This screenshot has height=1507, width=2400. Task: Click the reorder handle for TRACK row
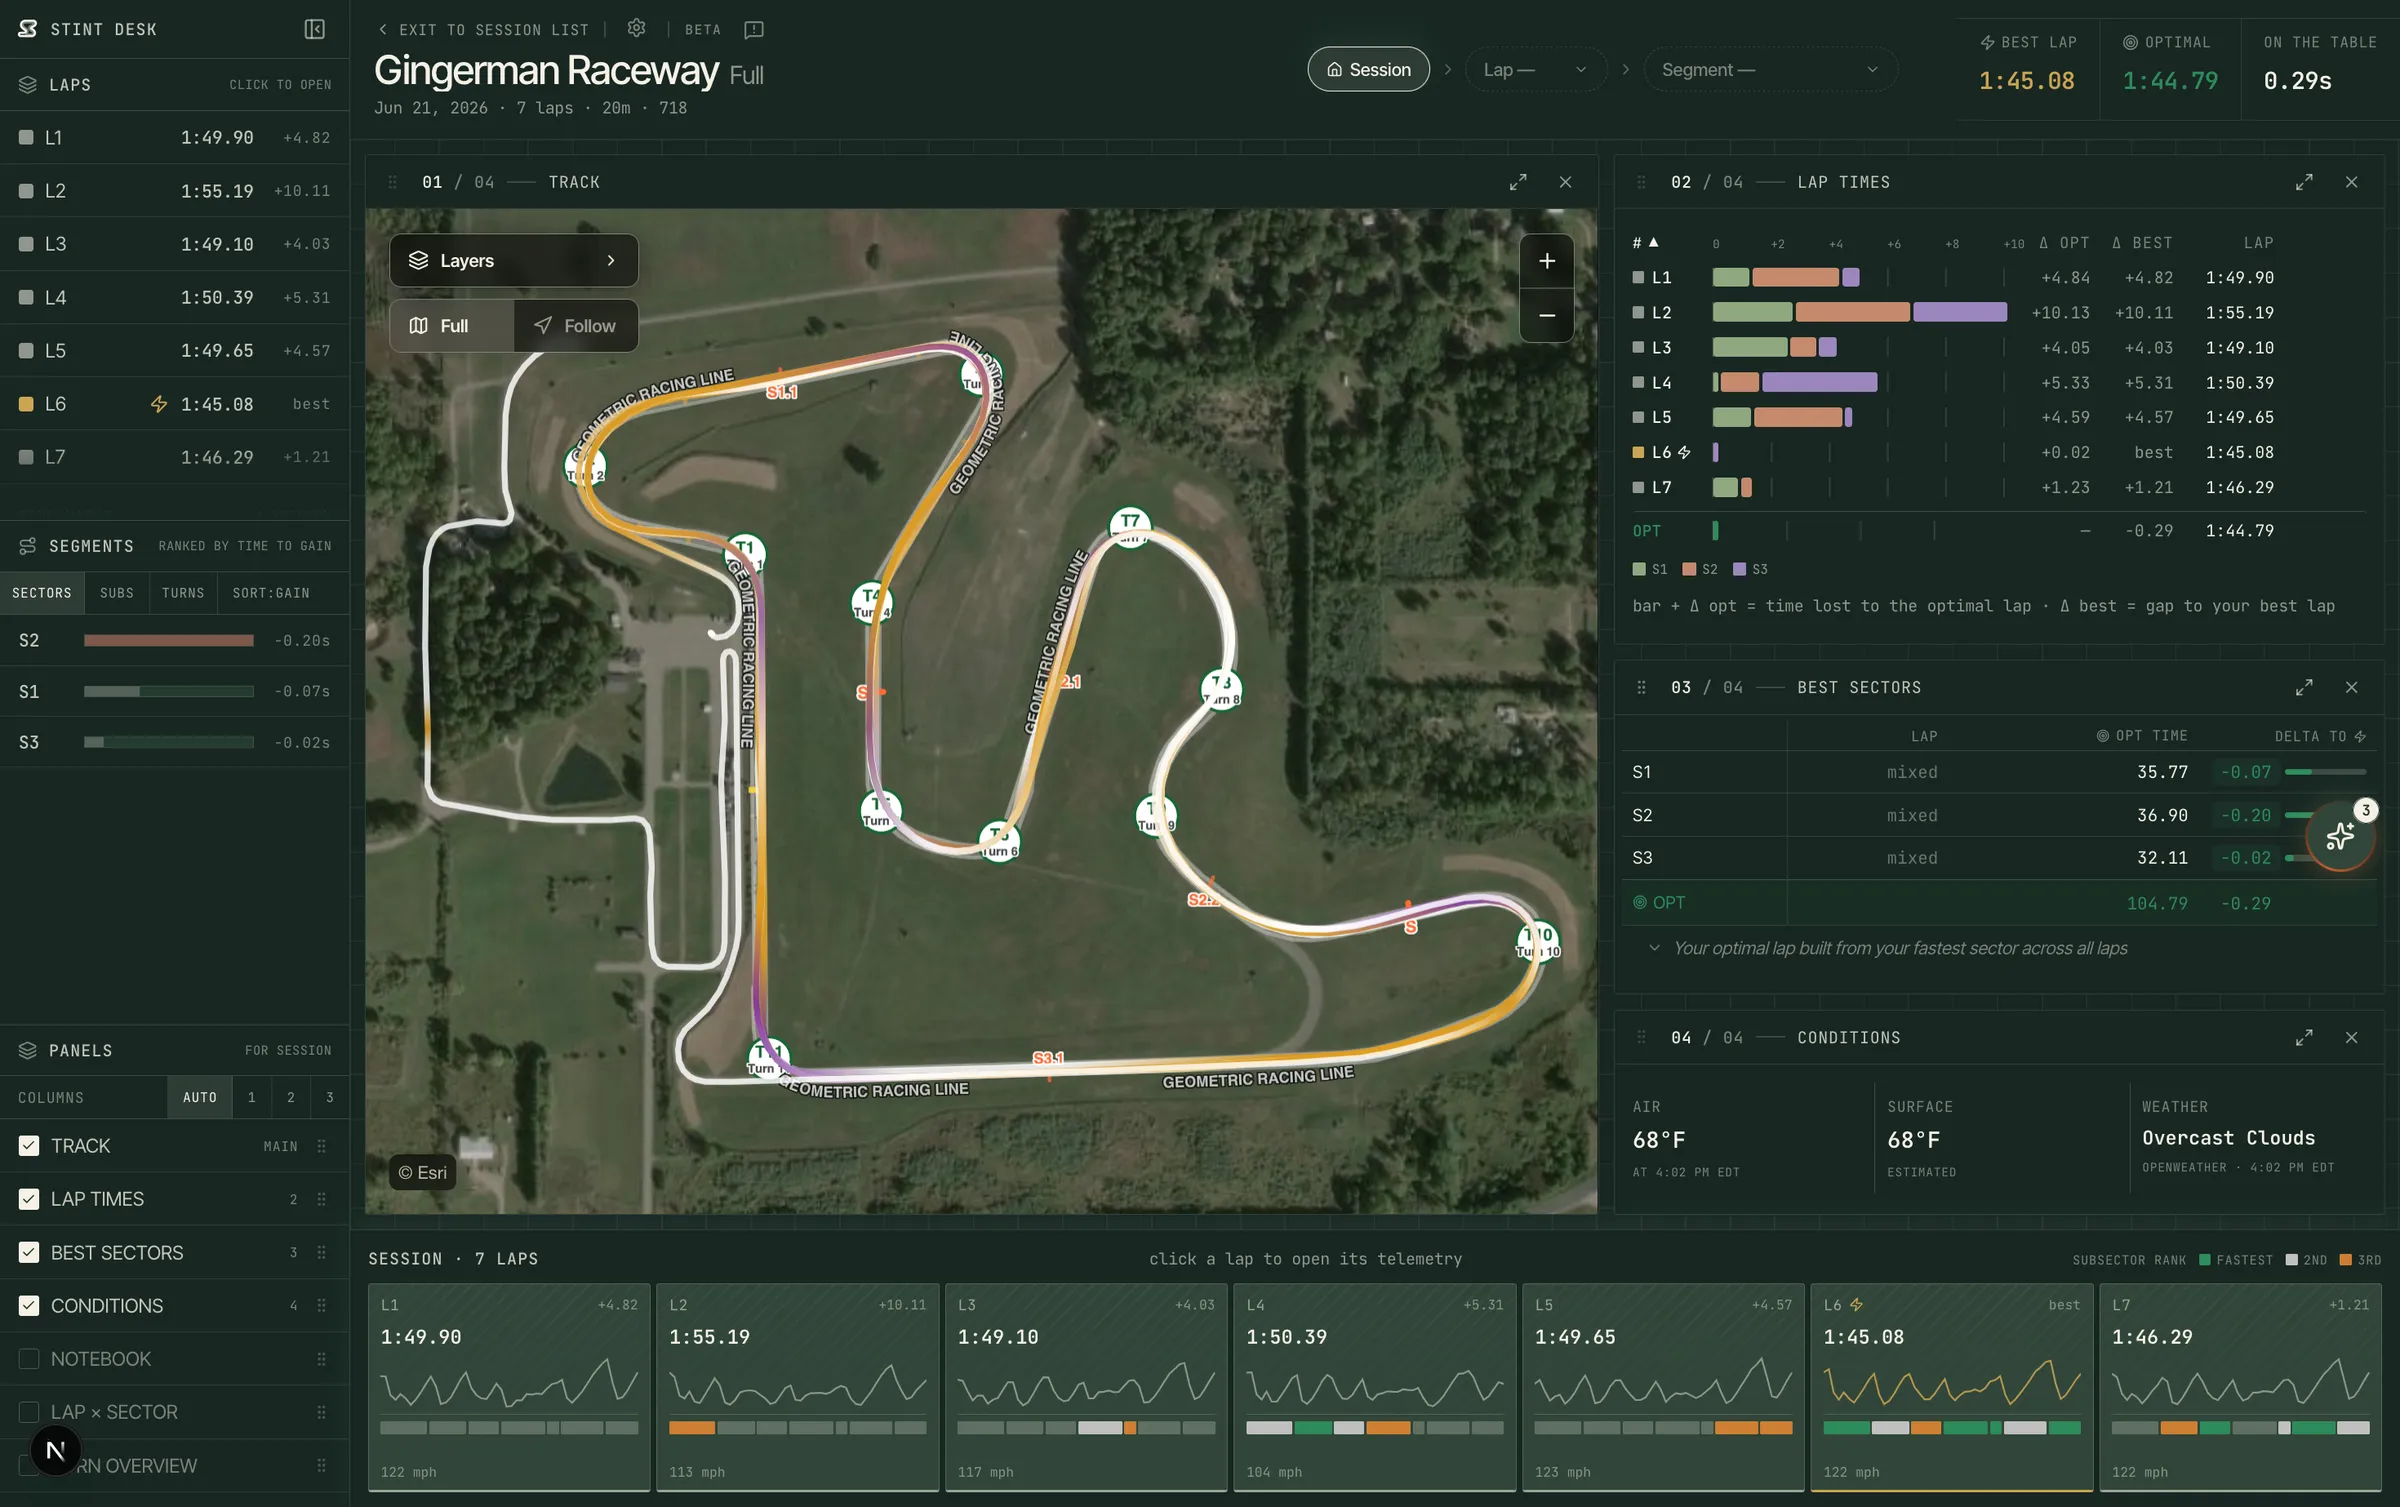(321, 1146)
